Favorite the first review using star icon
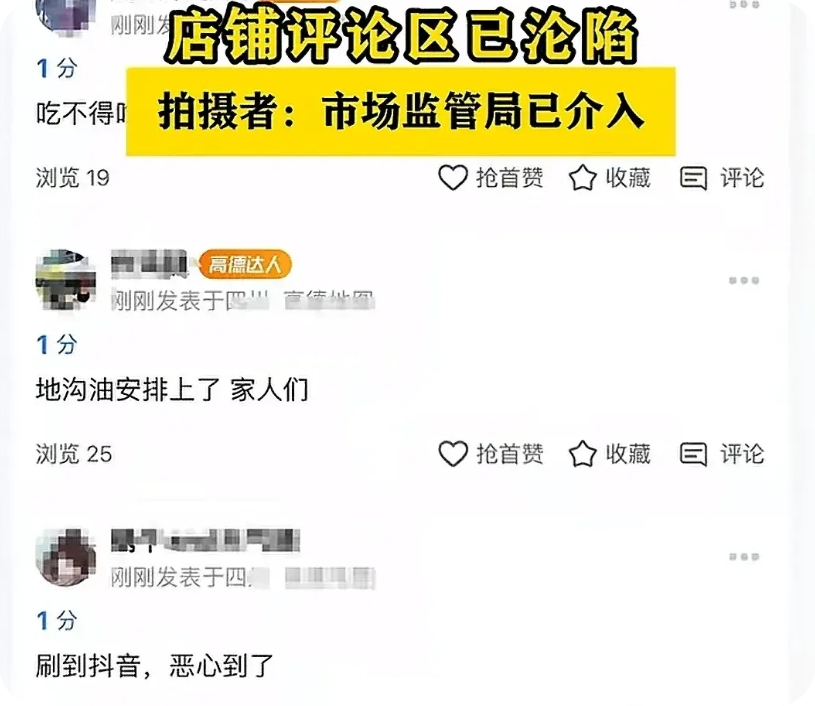815x706 pixels. [x=583, y=178]
